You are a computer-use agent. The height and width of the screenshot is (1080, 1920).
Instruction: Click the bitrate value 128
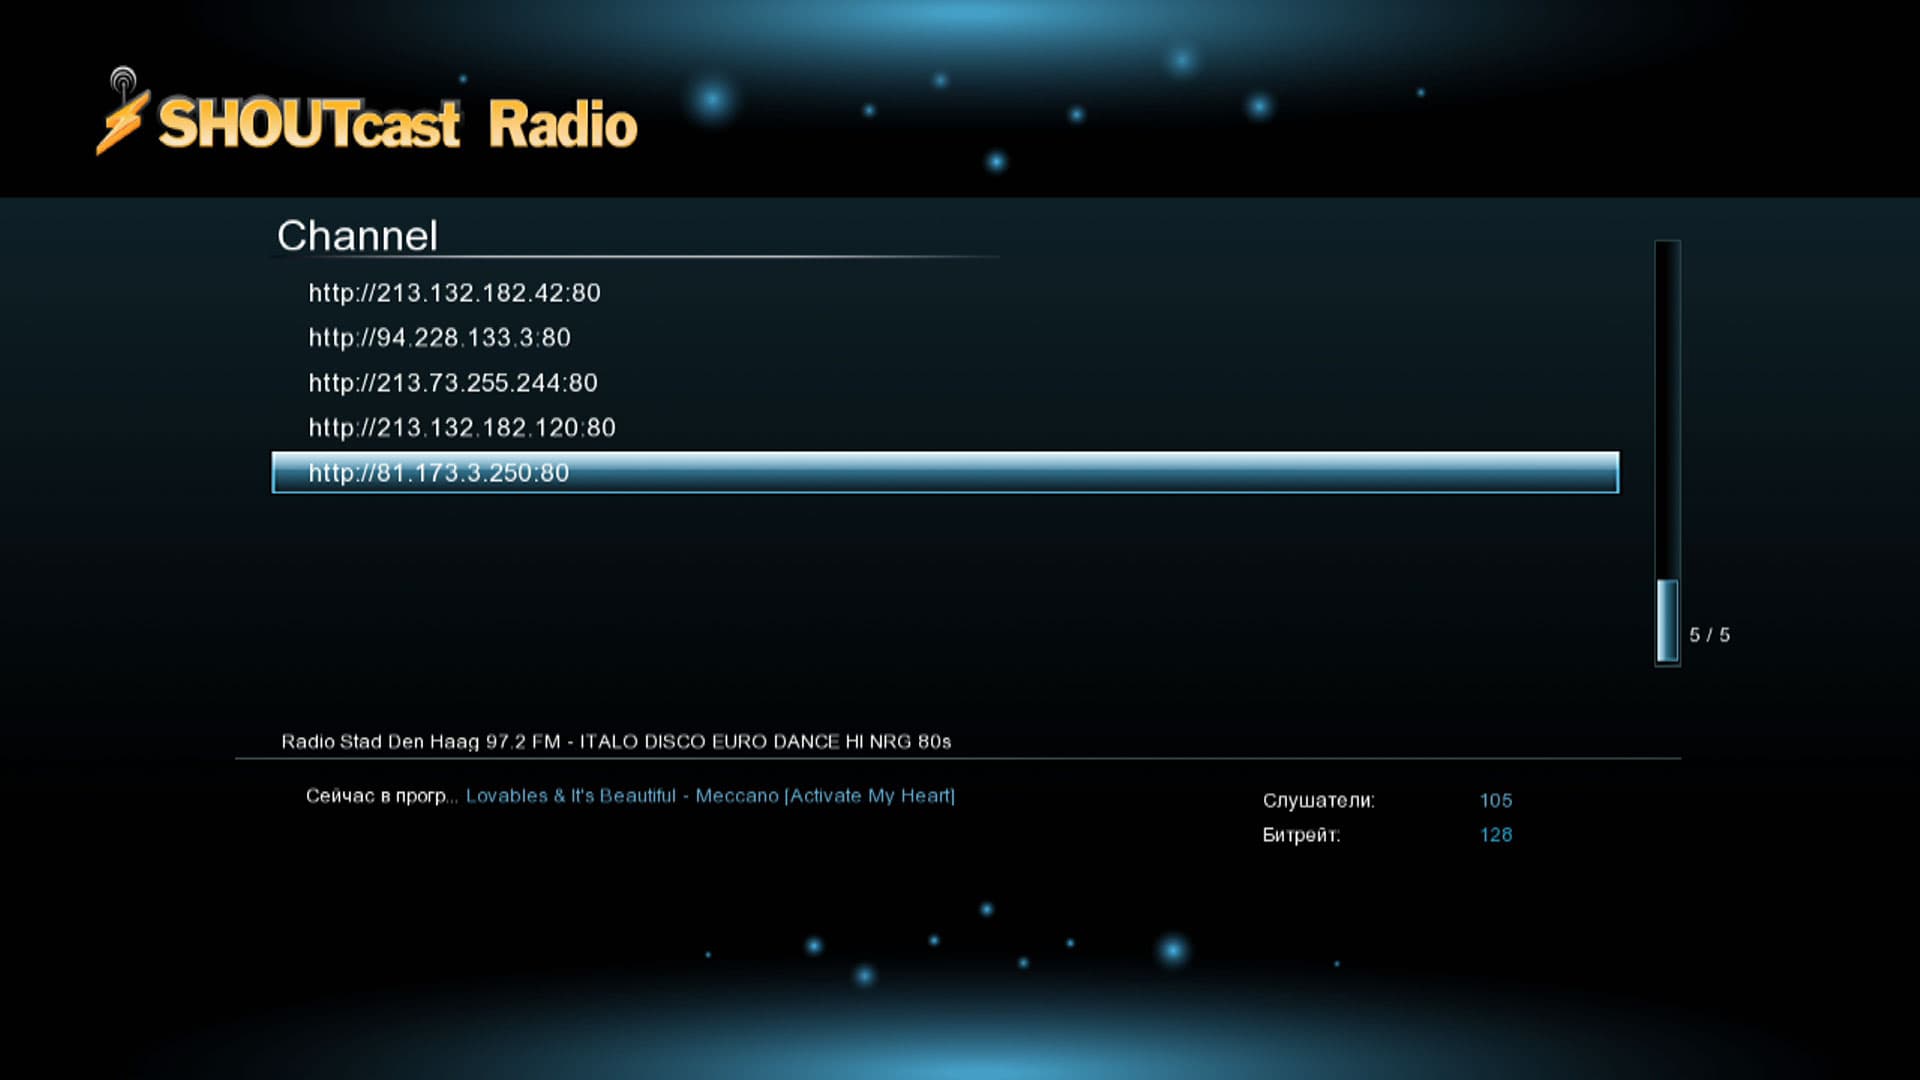click(x=1495, y=835)
